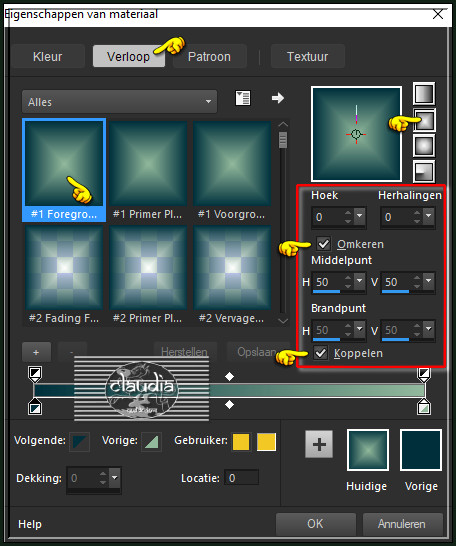This screenshot has width=456, height=546.
Task: Switch to the Kleur tab
Action: (48, 56)
